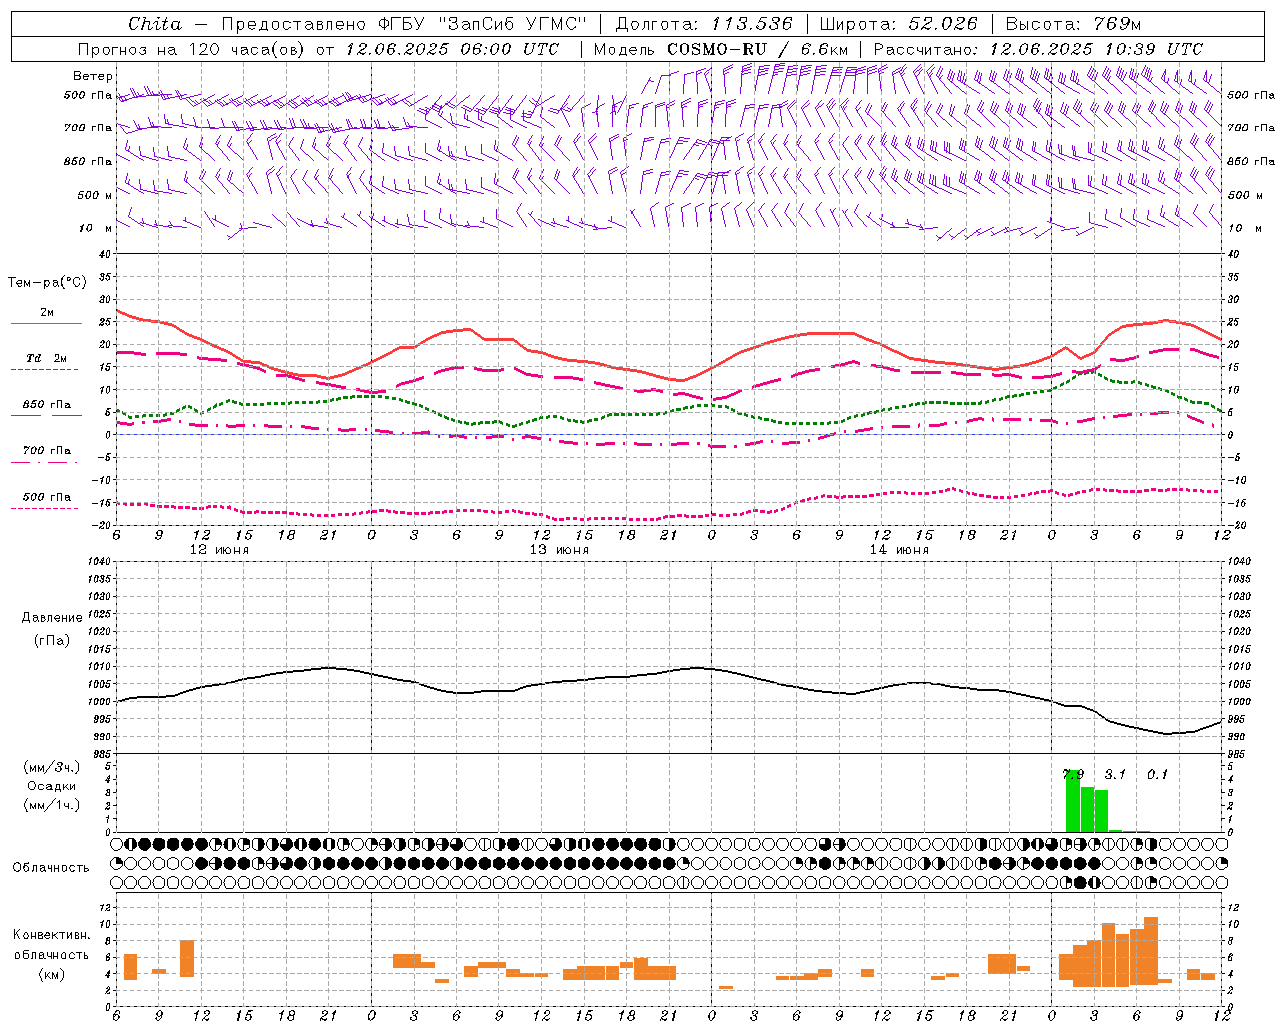The image size is (1280, 1024).
Task: Click the '10 м' wind level label beside 'Ветер'
Action: pos(95,228)
